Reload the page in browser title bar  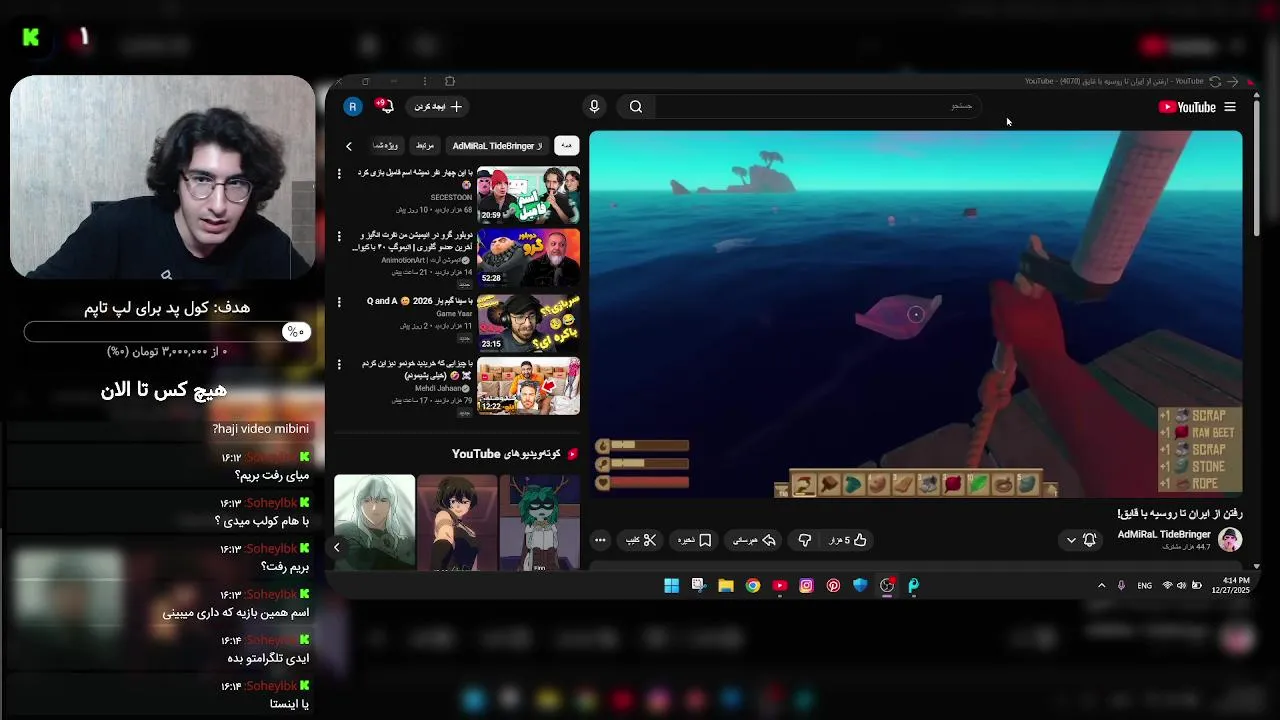[1215, 82]
